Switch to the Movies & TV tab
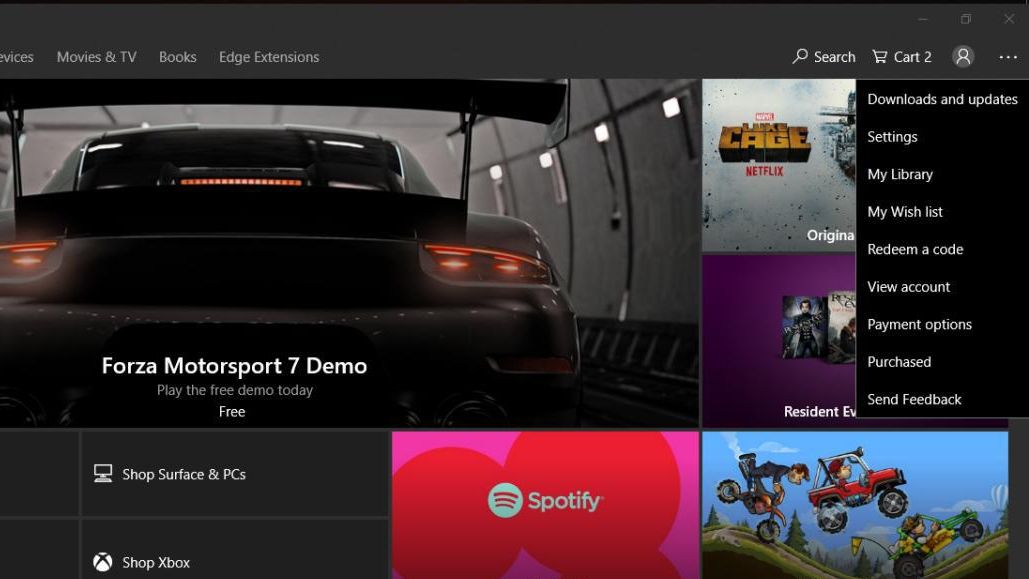This screenshot has height=579, width=1029. point(95,57)
